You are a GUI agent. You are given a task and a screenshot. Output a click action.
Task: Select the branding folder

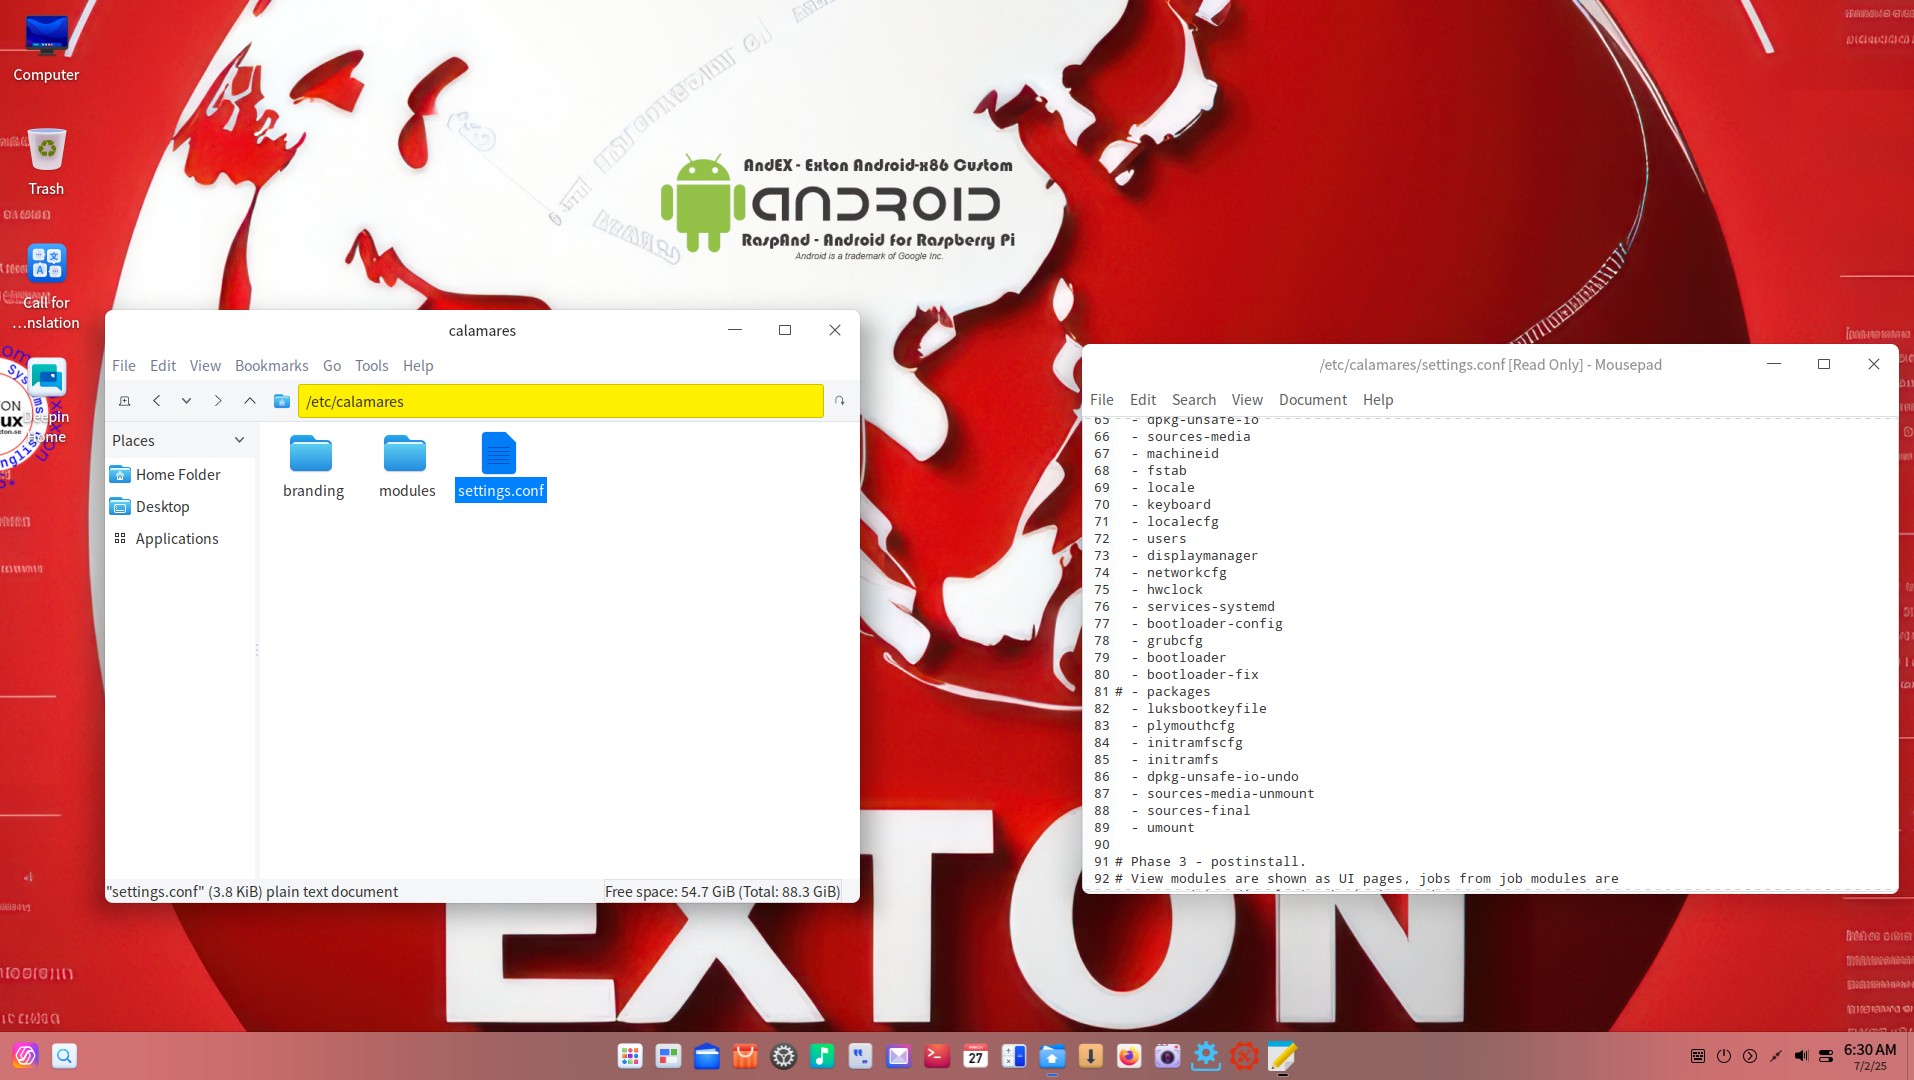313,466
